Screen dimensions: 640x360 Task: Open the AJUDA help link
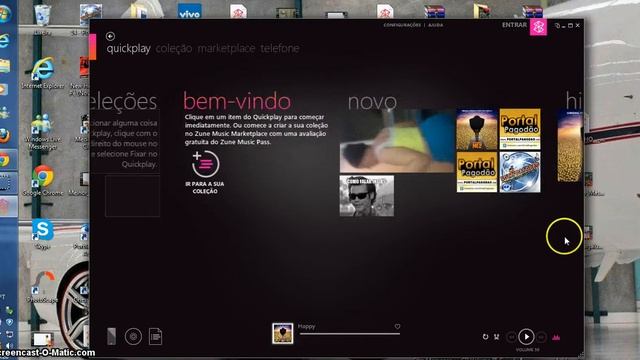pyautogui.click(x=436, y=25)
